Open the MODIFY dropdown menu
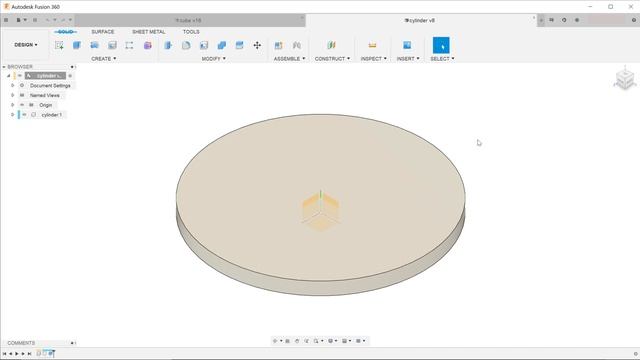The height and width of the screenshot is (360, 640). click(x=213, y=59)
